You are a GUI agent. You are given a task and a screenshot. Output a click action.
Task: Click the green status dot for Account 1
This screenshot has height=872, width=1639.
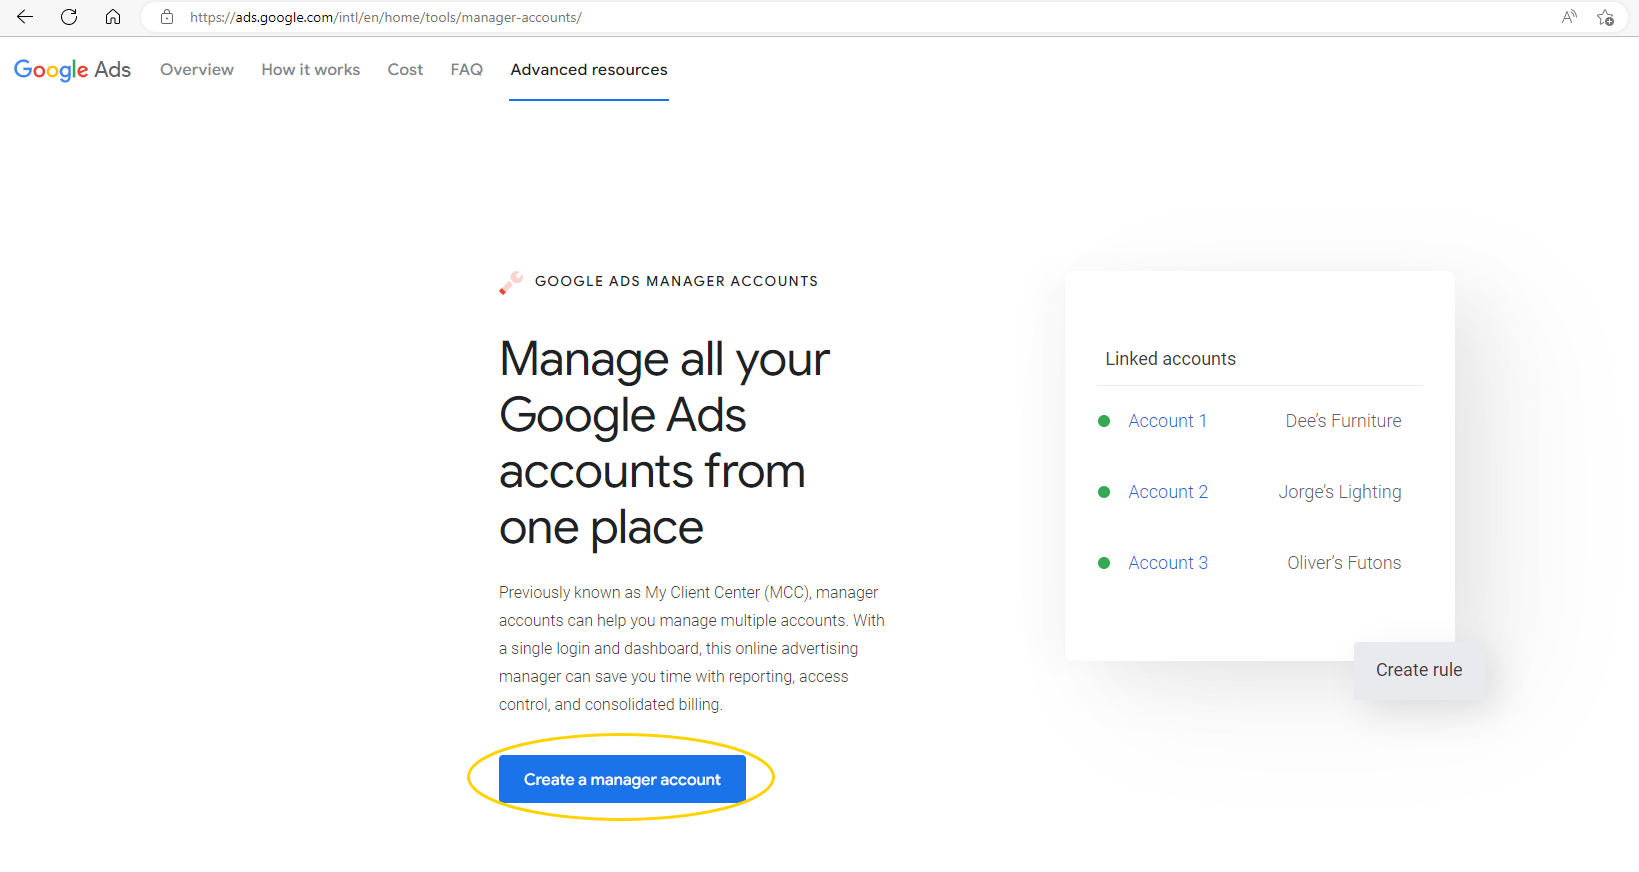click(x=1104, y=421)
